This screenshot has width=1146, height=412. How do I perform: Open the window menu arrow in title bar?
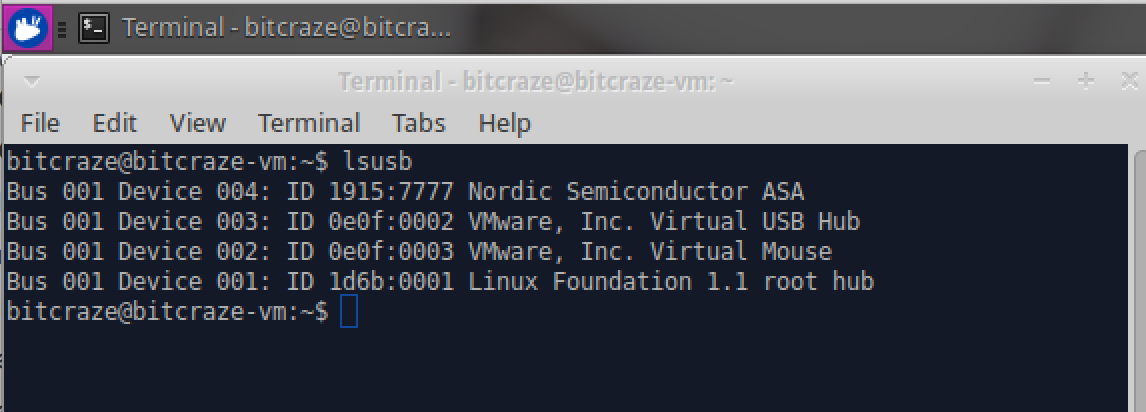point(32,82)
